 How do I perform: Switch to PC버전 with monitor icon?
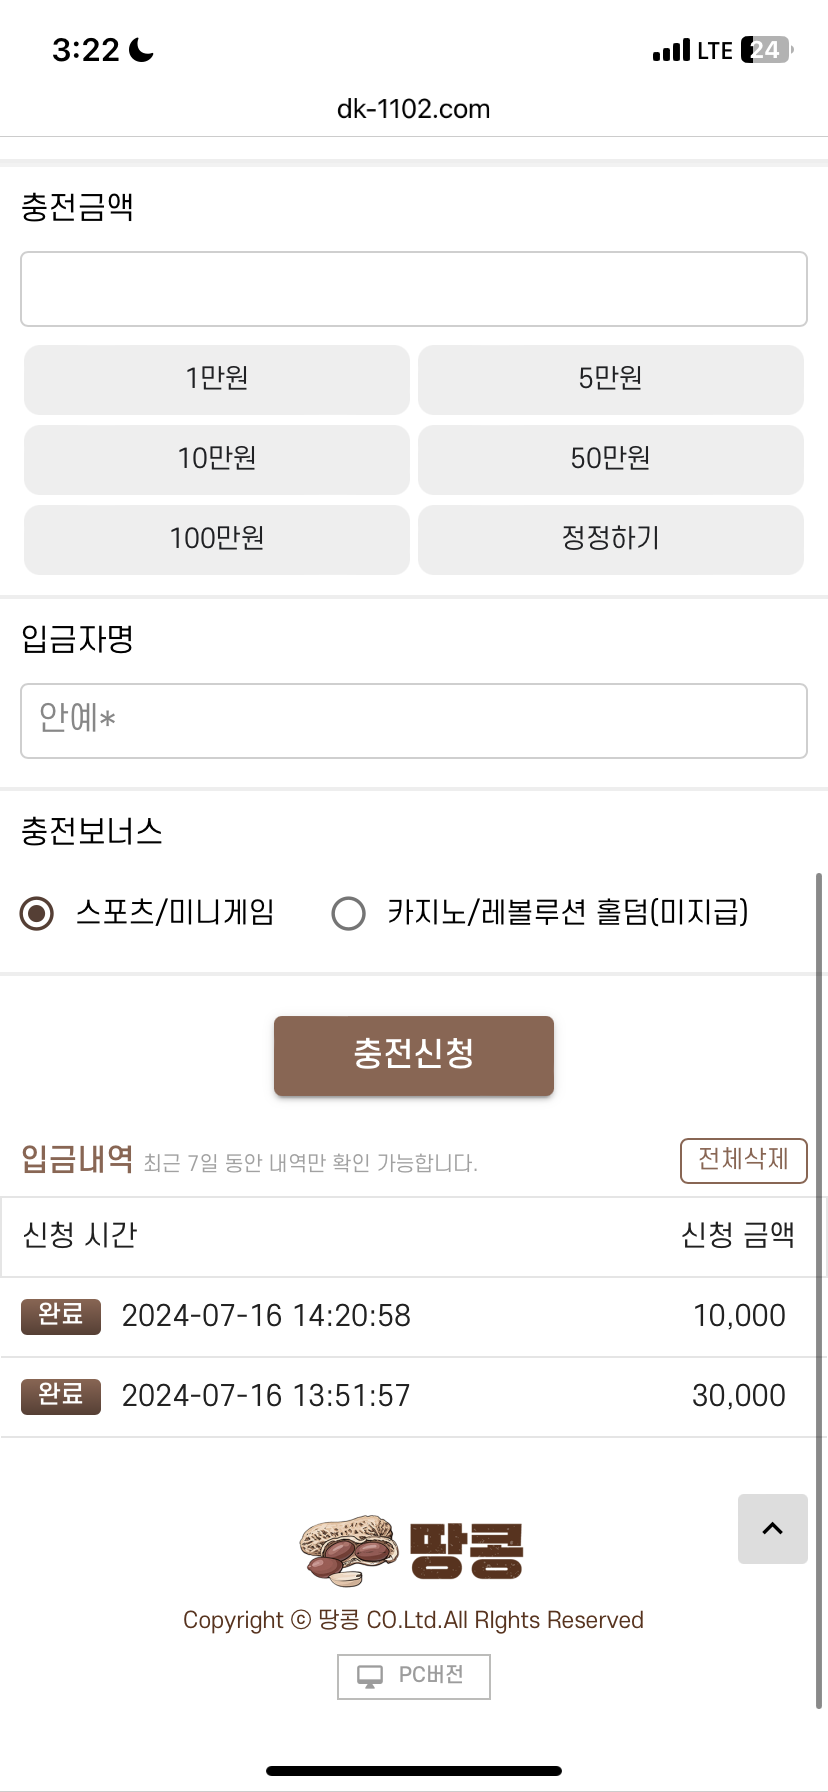coord(414,1676)
